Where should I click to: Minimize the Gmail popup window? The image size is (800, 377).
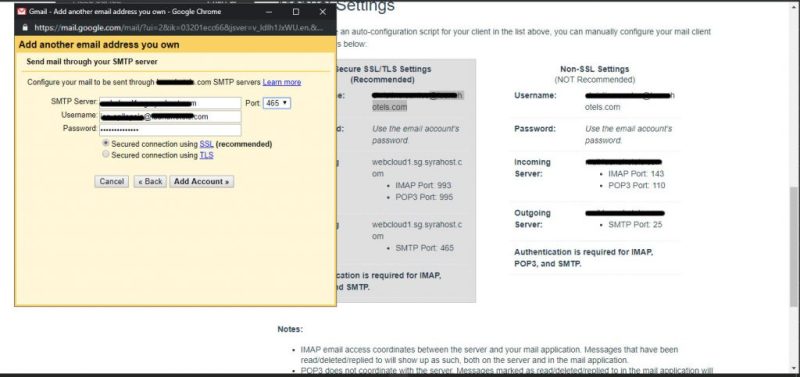tap(269, 11)
